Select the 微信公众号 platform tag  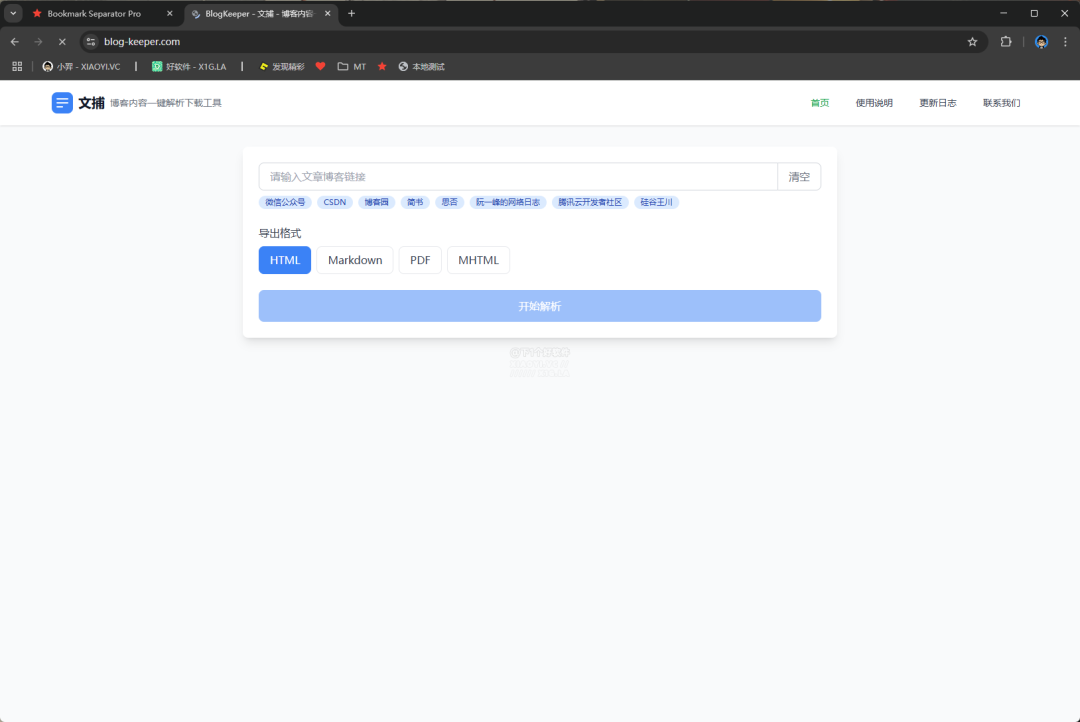tap(285, 203)
